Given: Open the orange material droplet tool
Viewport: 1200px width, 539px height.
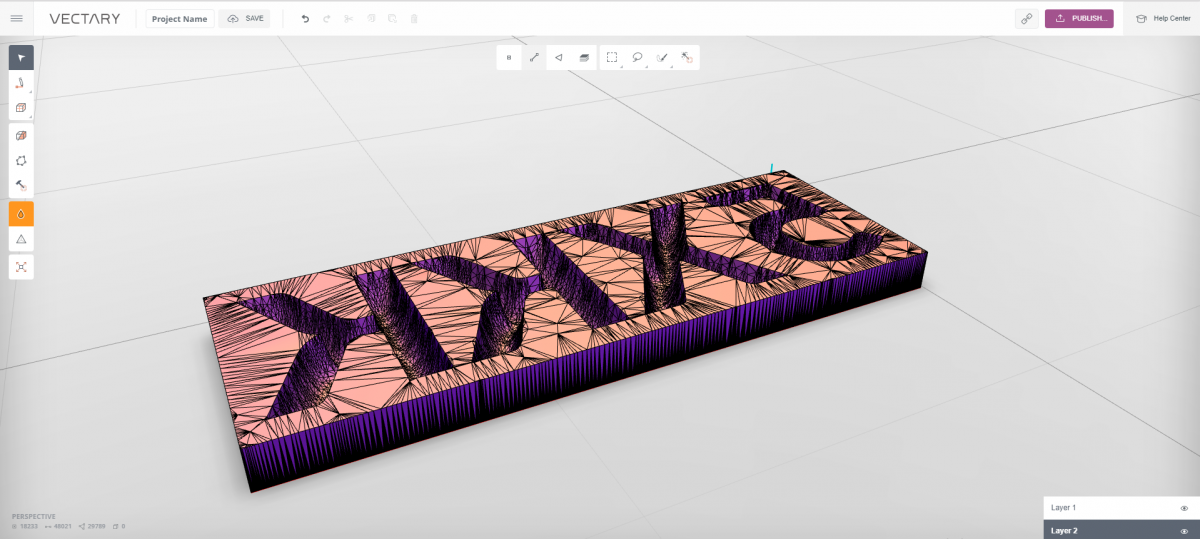Looking at the screenshot, I should (21, 214).
